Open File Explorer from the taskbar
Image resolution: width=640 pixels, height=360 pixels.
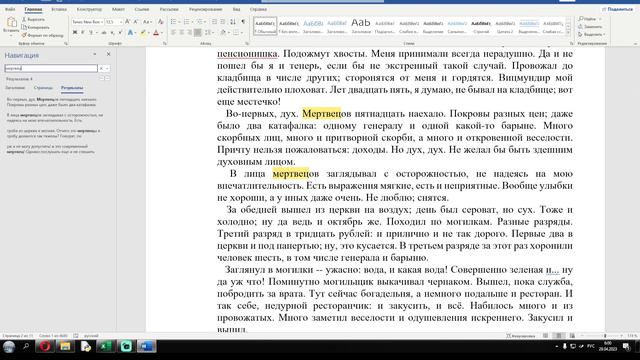(x=65, y=347)
